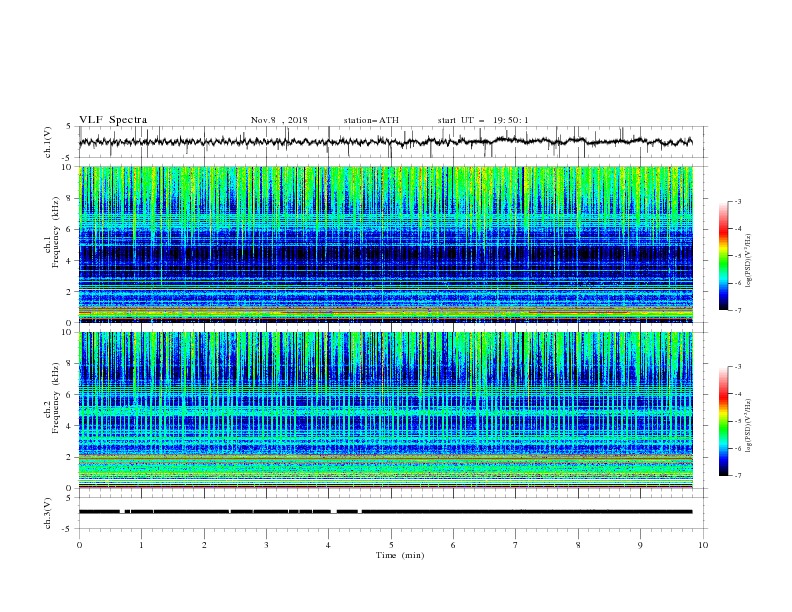Click the black ch.3 voltage trace bar
This screenshot has width=792, height=612.
385,512
